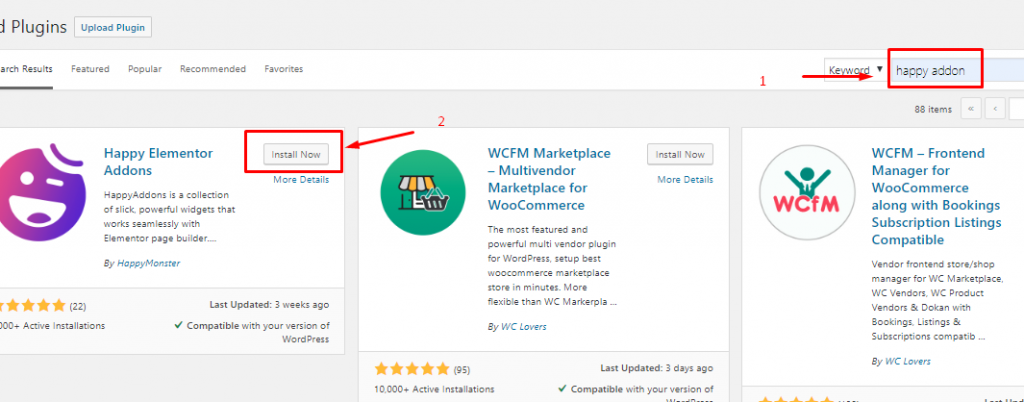The image size is (1024, 402).
Task: Click the (22) rating count of Happy Addons
Action: [x=77, y=305]
